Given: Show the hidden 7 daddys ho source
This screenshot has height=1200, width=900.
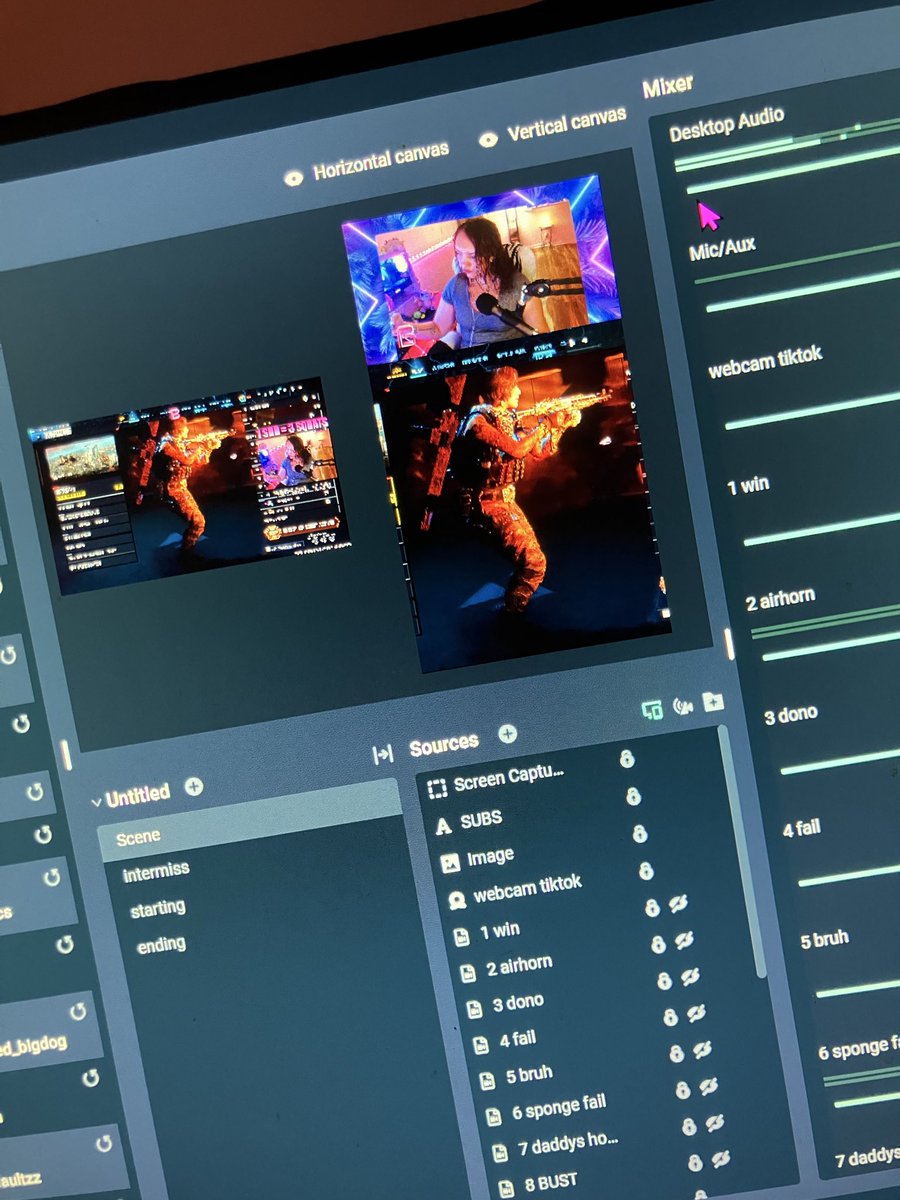Looking at the screenshot, I should pos(715,1123).
